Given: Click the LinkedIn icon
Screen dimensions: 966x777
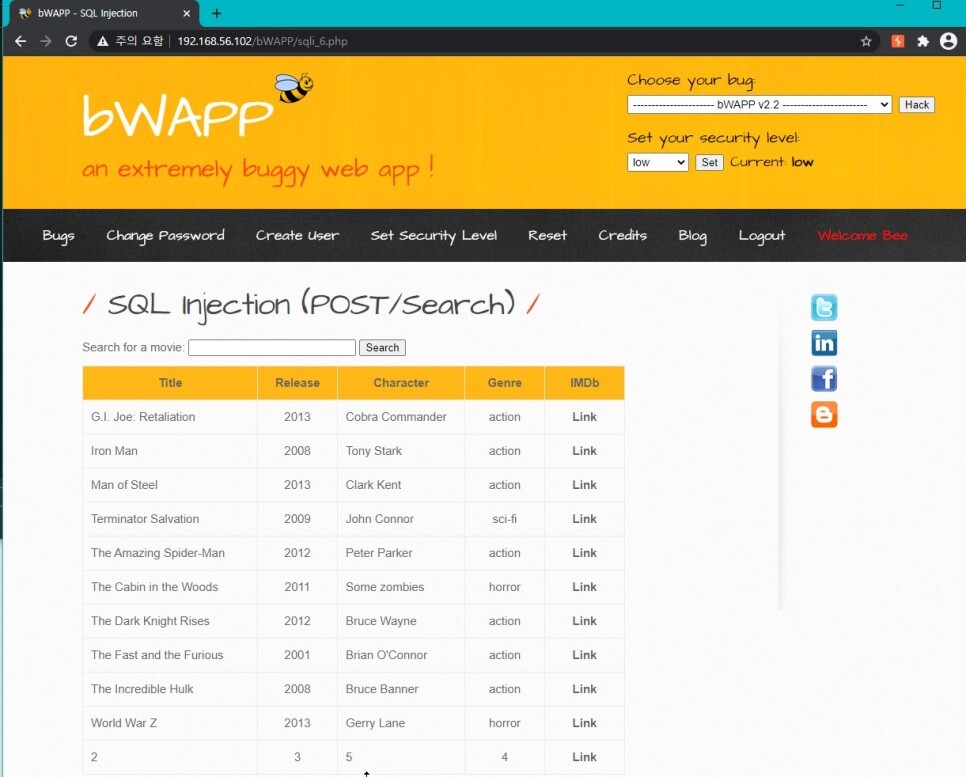Looking at the screenshot, I should click(x=824, y=343).
